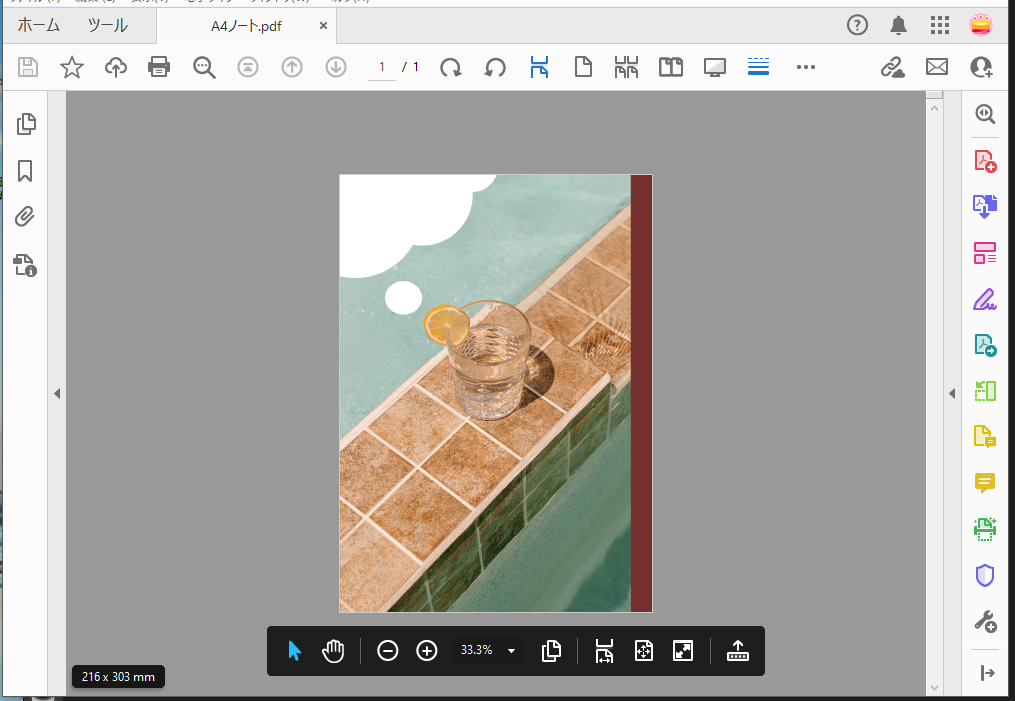Screen dimensions: 1015x701
Task: Switch to the ツール tab
Action: click(107, 26)
